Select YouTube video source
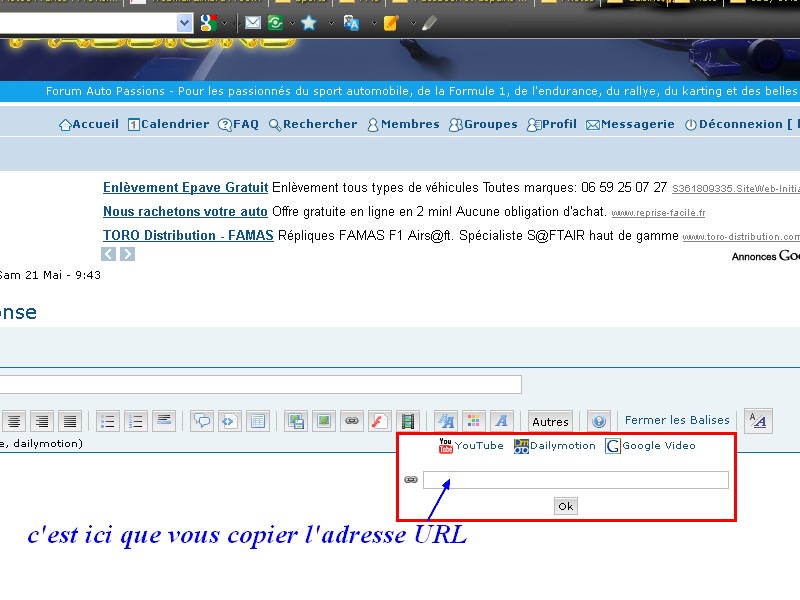This screenshot has height=600, width=800. [471, 445]
